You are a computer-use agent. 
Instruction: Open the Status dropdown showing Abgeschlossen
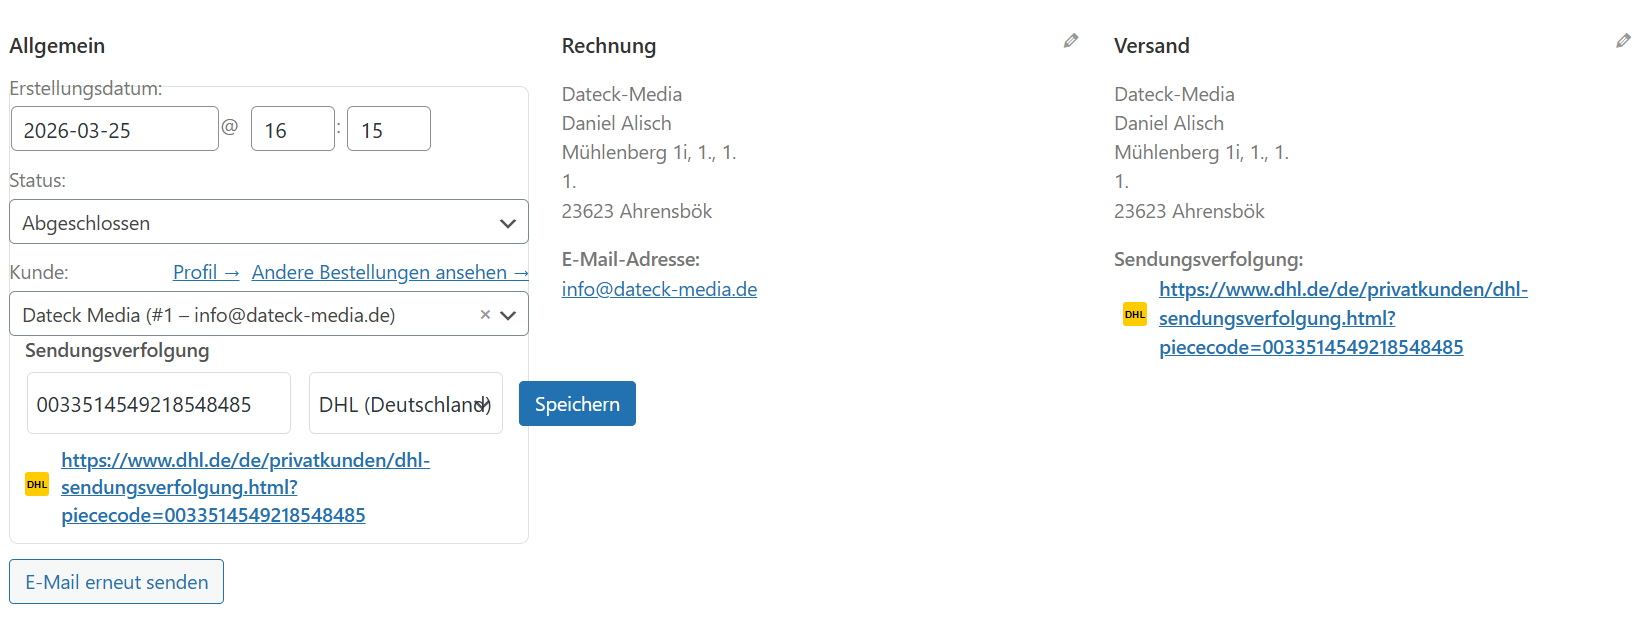(268, 222)
